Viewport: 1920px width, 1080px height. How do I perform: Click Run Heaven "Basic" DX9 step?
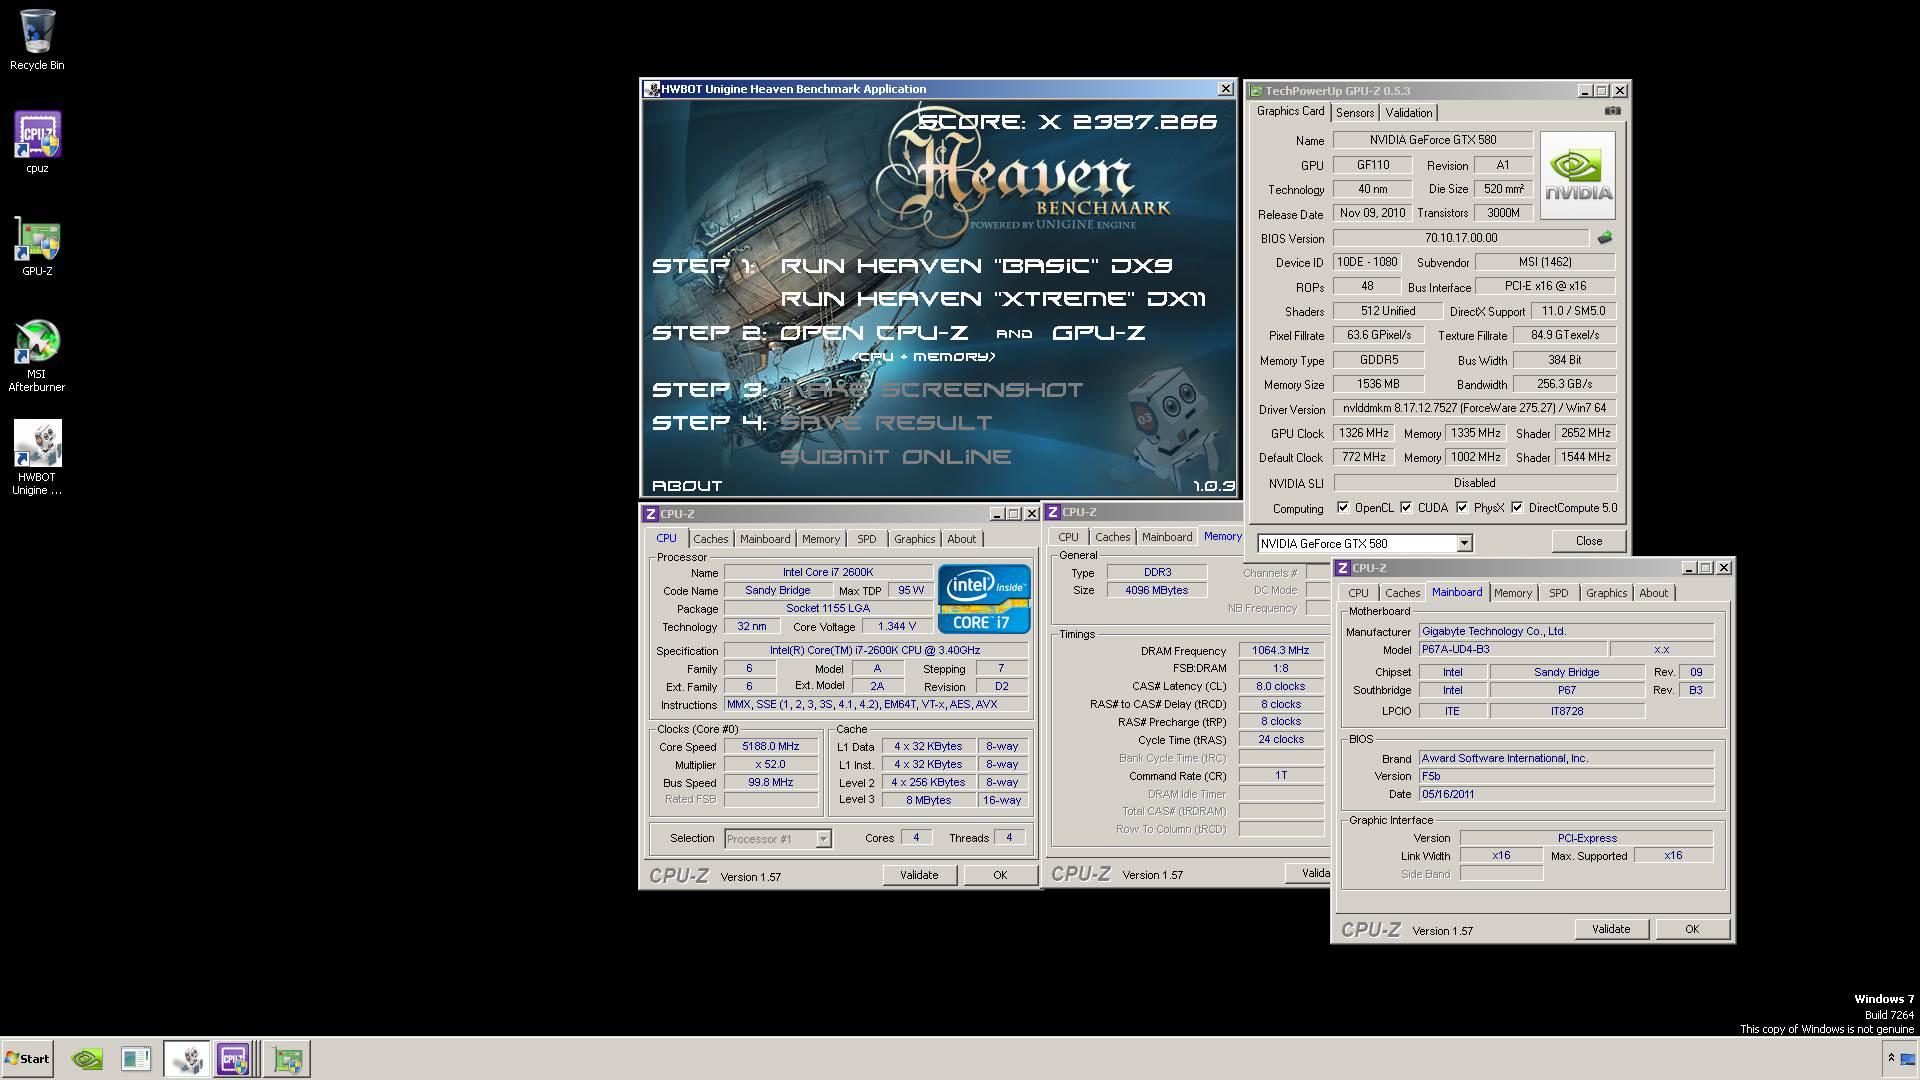[976, 266]
